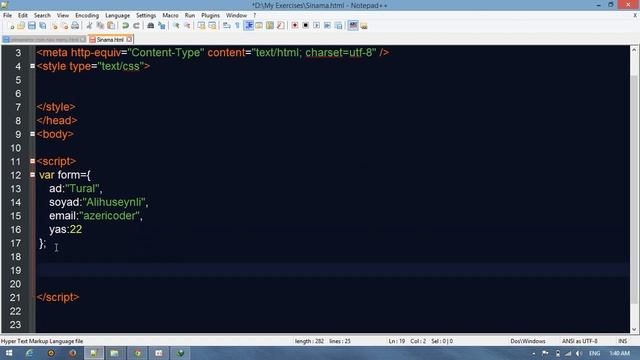The image size is (640, 360).
Task: Toggle synchronized horizontal scrolling
Action: pyautogui.click(x=212, y=26)
